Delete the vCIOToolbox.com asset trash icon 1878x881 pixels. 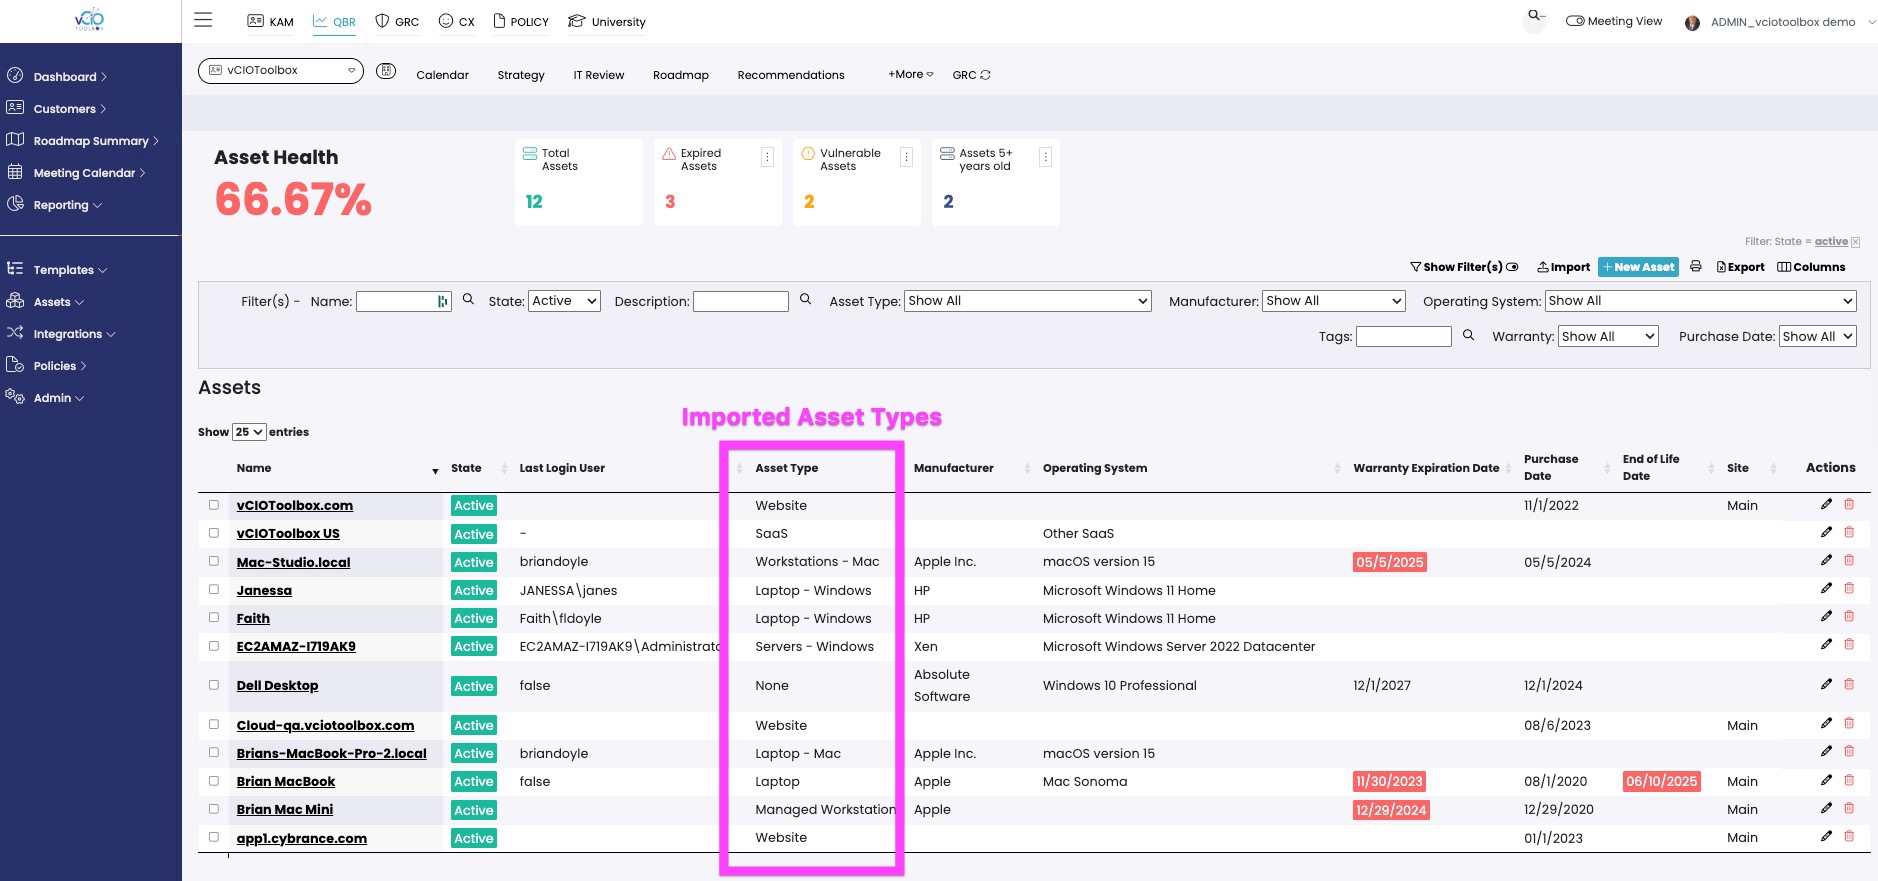(x=1849, y=504)
